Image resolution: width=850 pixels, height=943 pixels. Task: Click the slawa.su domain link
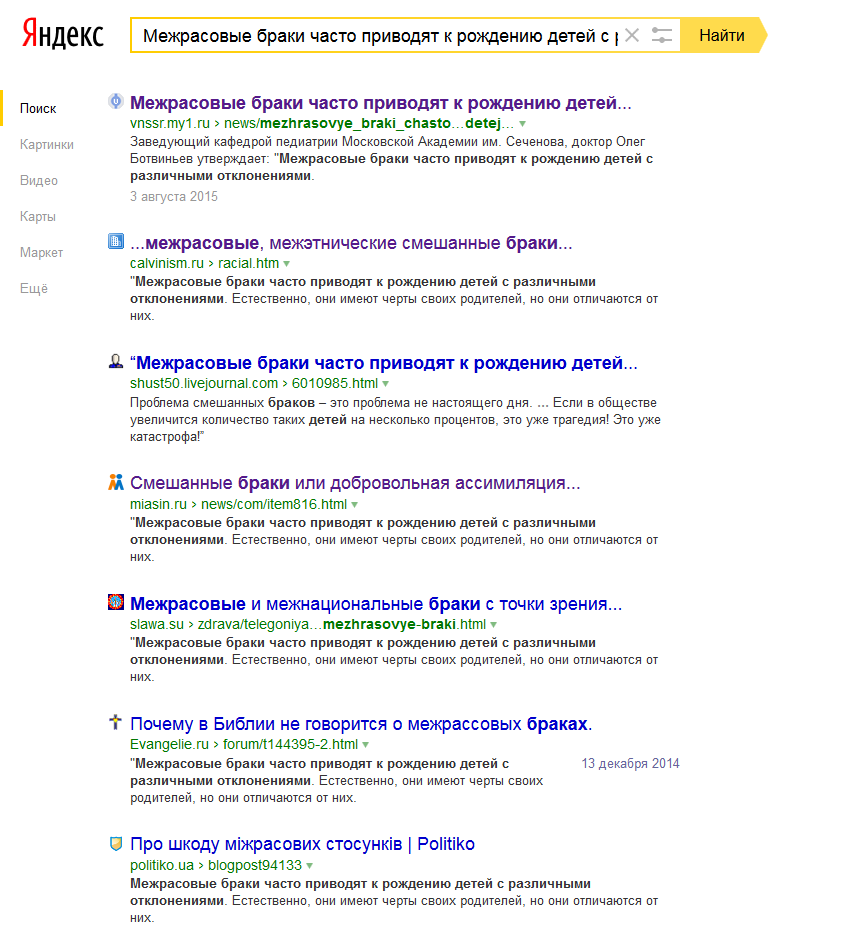157,624
